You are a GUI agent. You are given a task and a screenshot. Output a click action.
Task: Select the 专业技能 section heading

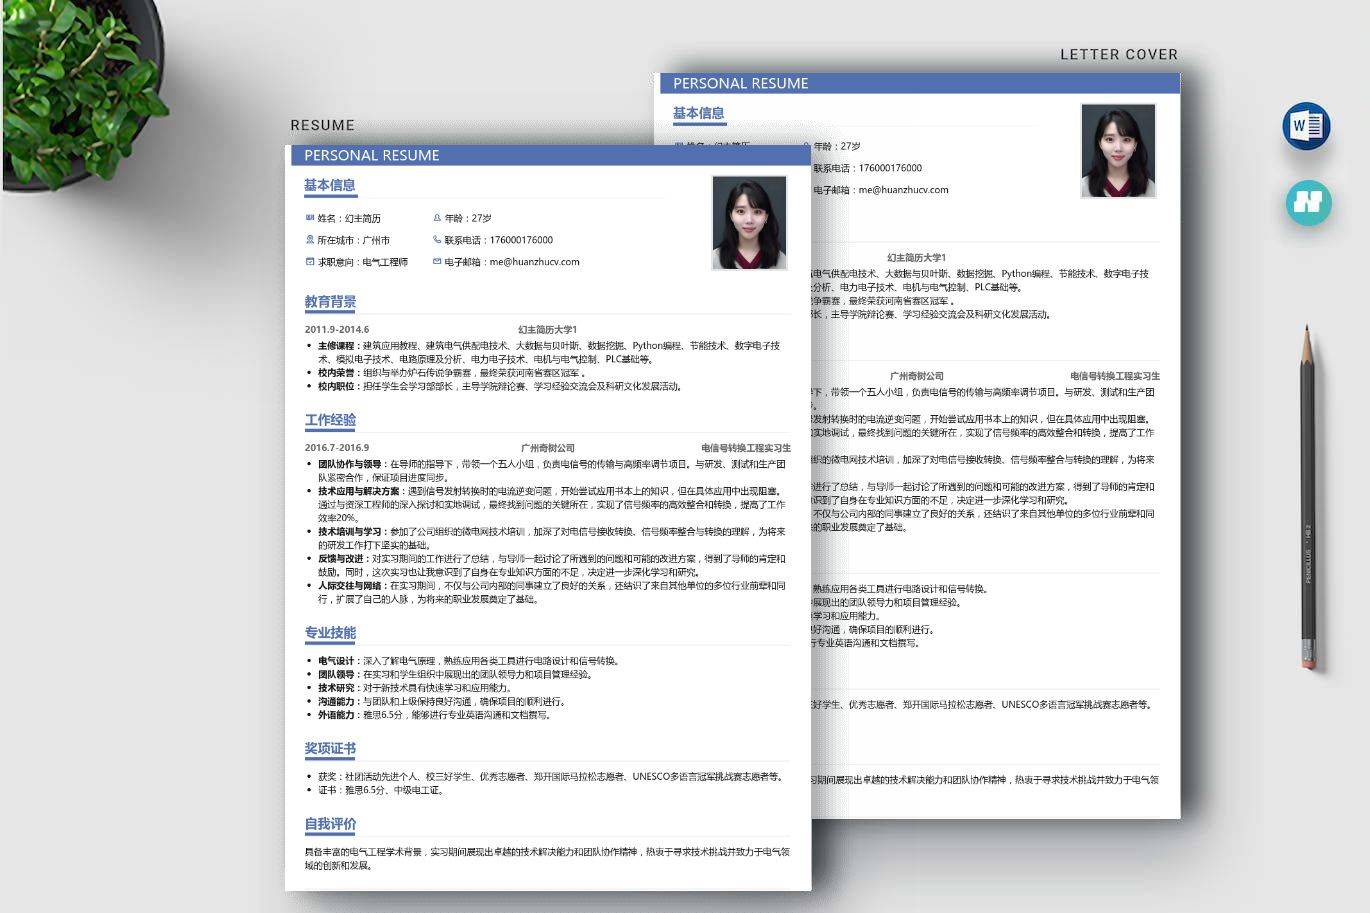(330, 633)
